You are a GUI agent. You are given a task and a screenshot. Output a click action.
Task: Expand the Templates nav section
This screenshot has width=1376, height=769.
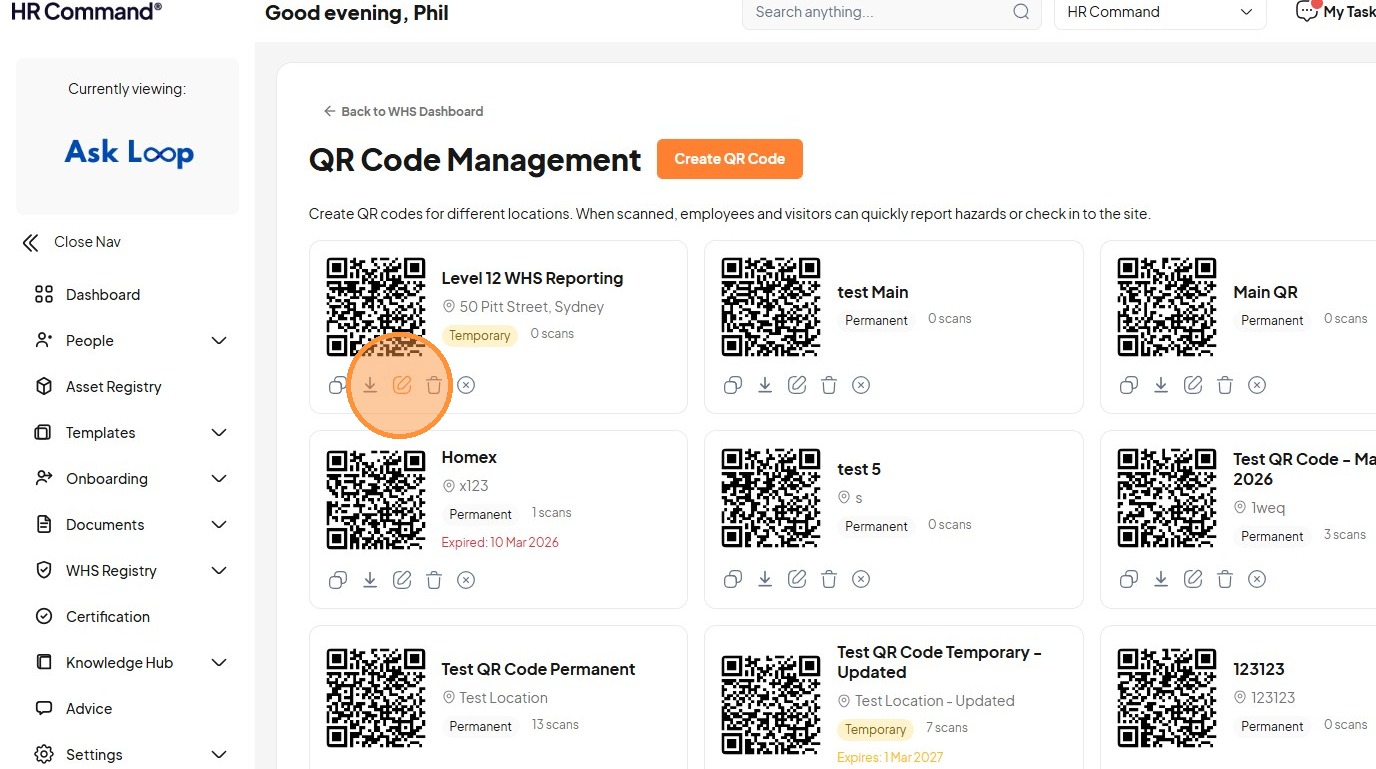click(219, 433)
